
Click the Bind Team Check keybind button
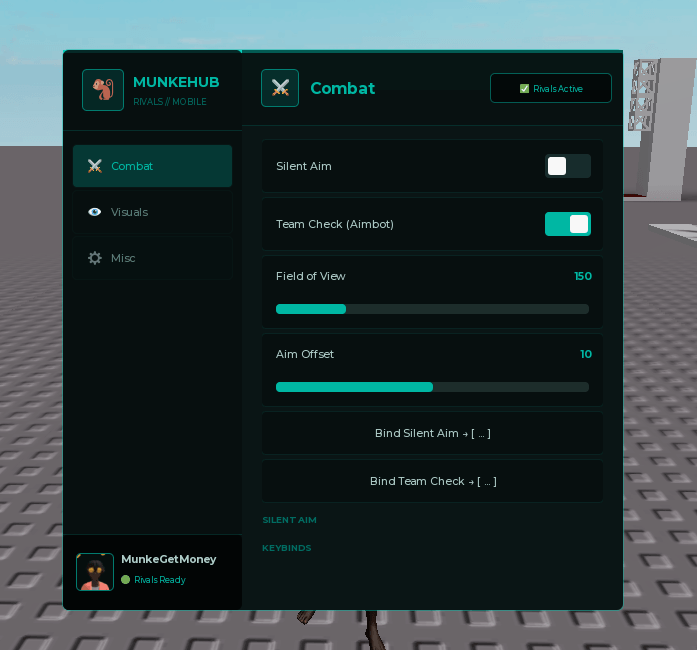point(433,481)
